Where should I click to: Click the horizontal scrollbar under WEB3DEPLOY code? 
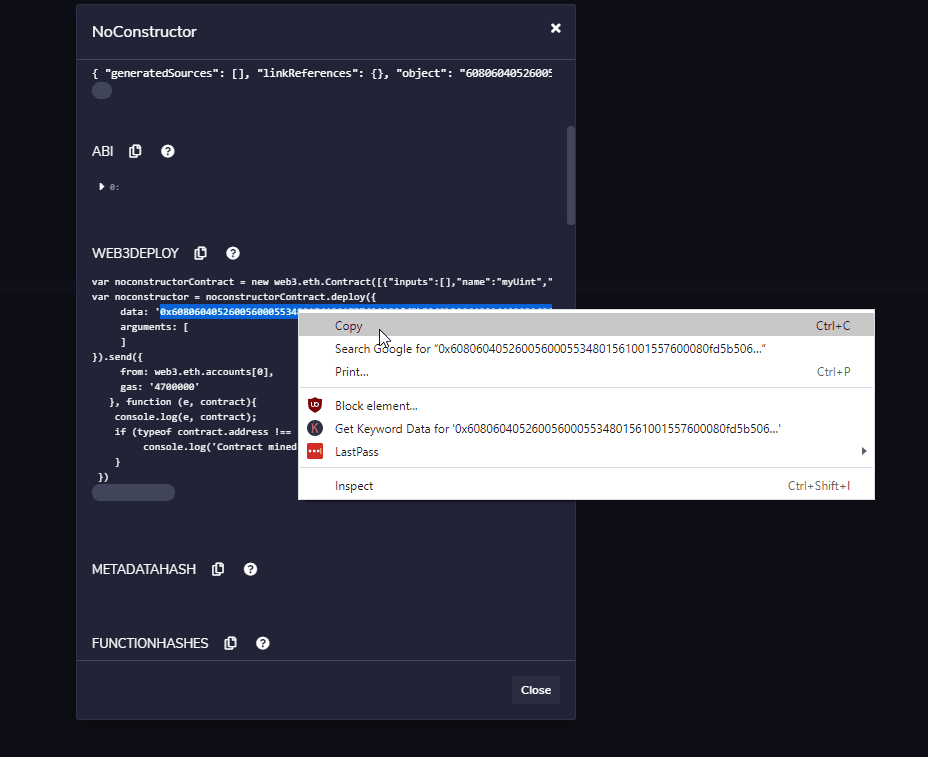pyautogui.click(x=133, y=492)
